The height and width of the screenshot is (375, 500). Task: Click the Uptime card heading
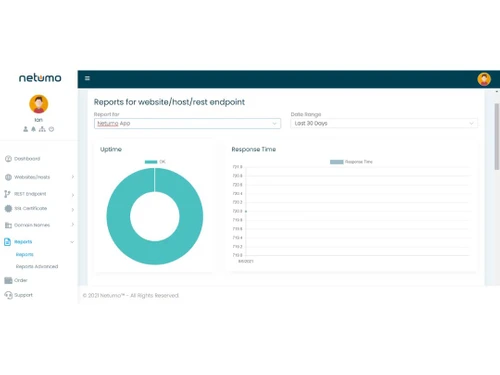(111, 149)
